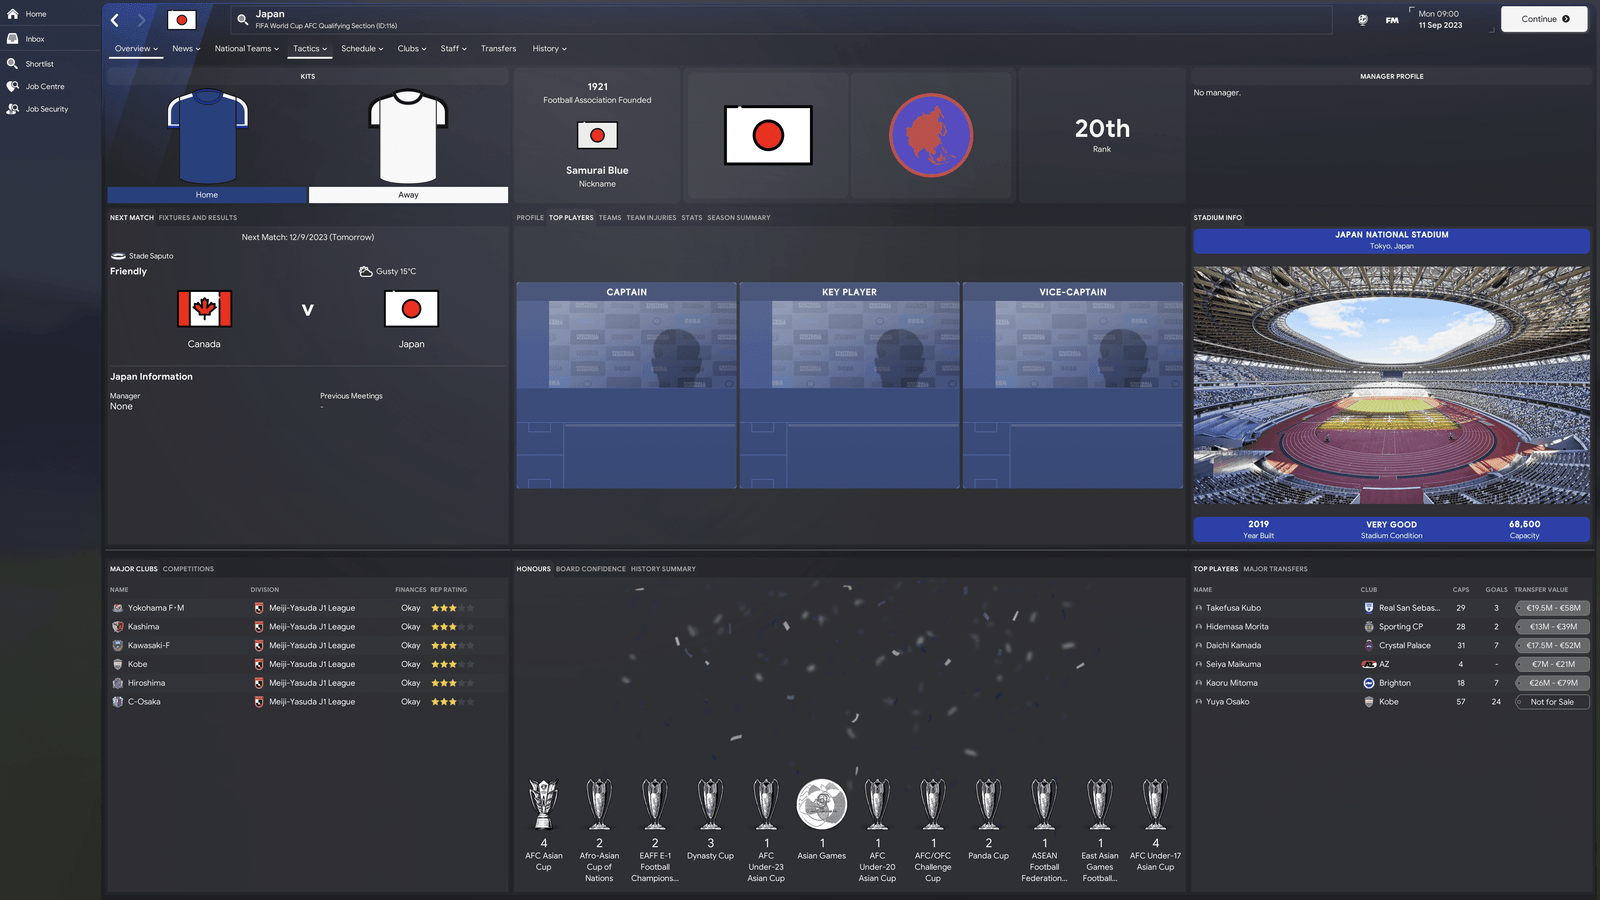The width and height of the screenshot is (1600, 900).
Task: Switch kit view to Home
Action: [x=207, y=195]
